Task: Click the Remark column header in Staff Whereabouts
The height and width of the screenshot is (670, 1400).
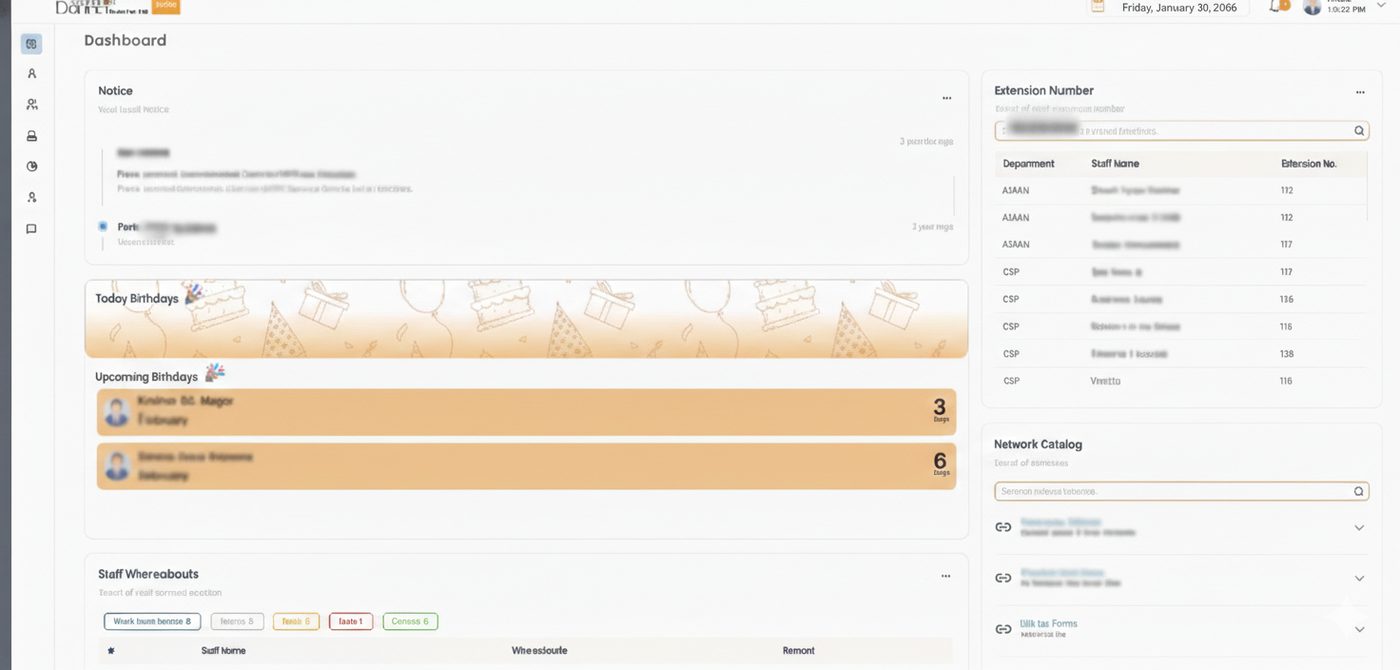Action: tap(798, 651)
